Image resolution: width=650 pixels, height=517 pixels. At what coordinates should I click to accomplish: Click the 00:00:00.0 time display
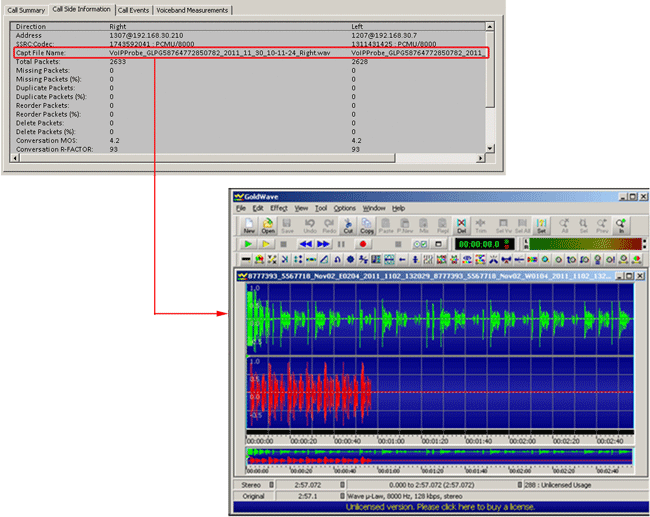(x=484, y=244)
